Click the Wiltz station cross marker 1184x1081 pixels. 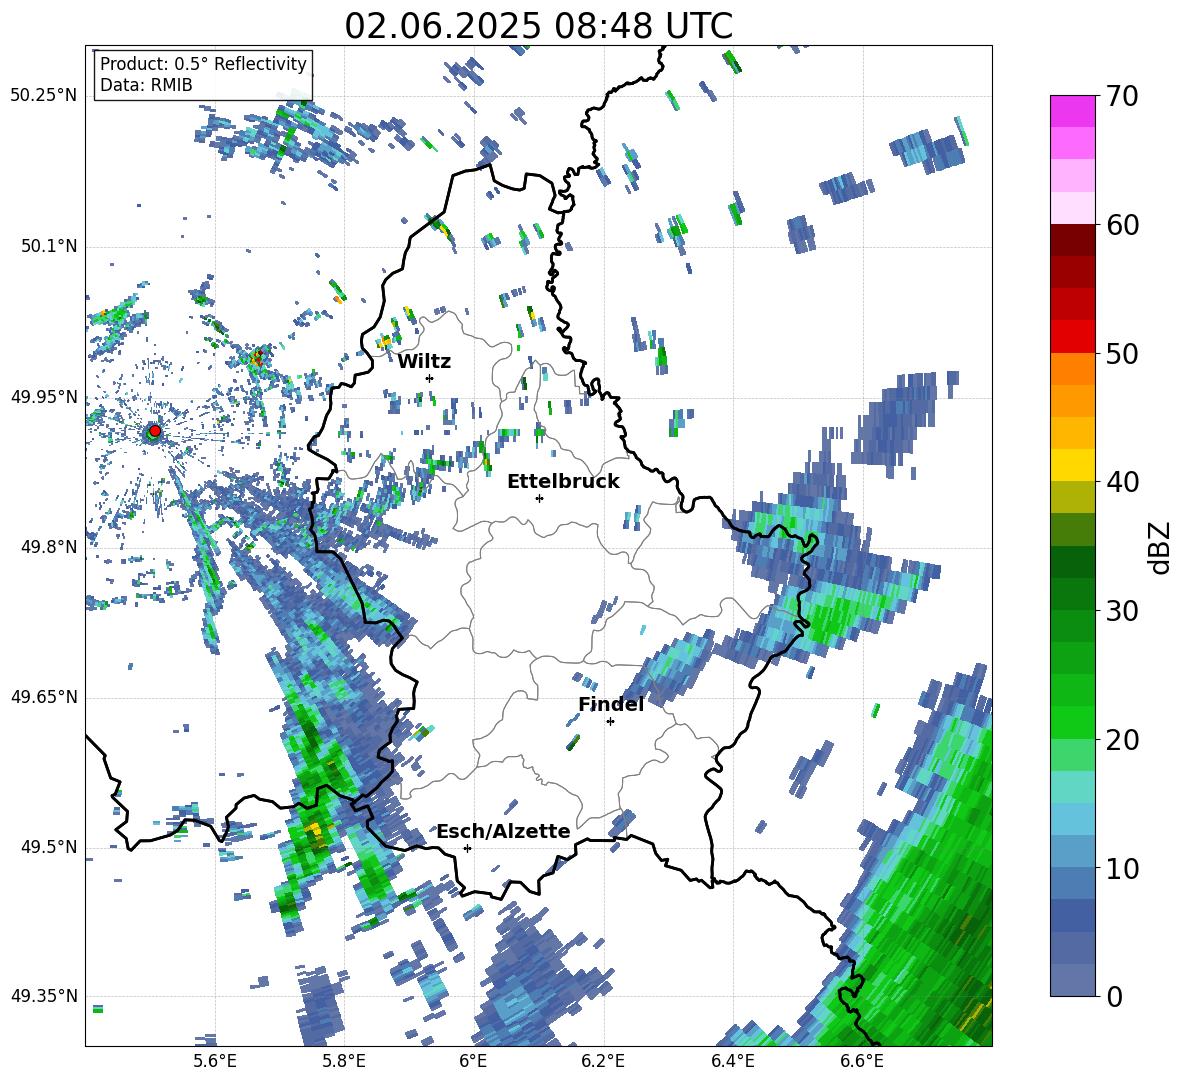tap(430, 378)
